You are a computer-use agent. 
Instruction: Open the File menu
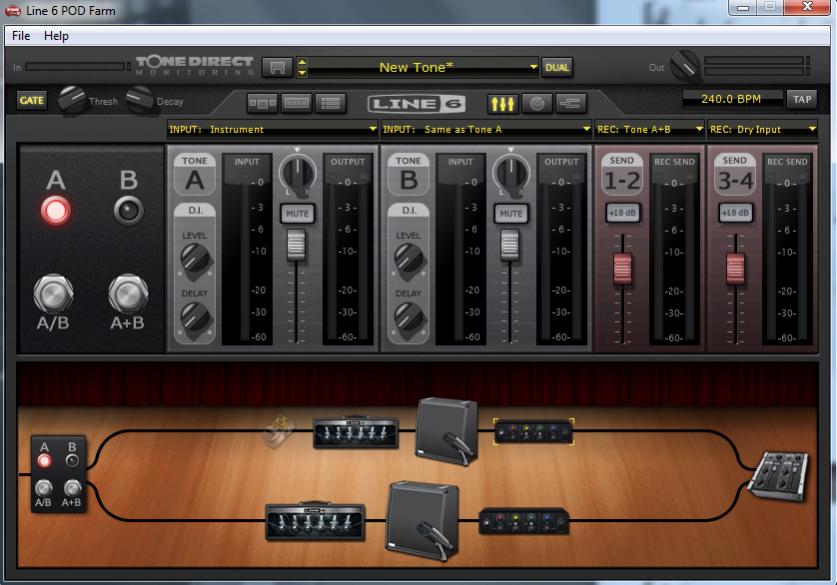pos(21,36)
